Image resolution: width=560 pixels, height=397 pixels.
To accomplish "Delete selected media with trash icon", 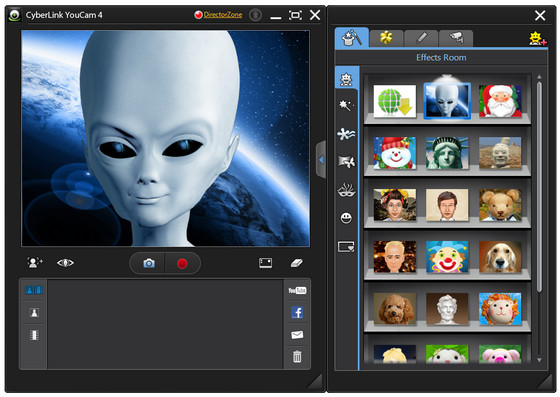I will [x=297, y=357].
